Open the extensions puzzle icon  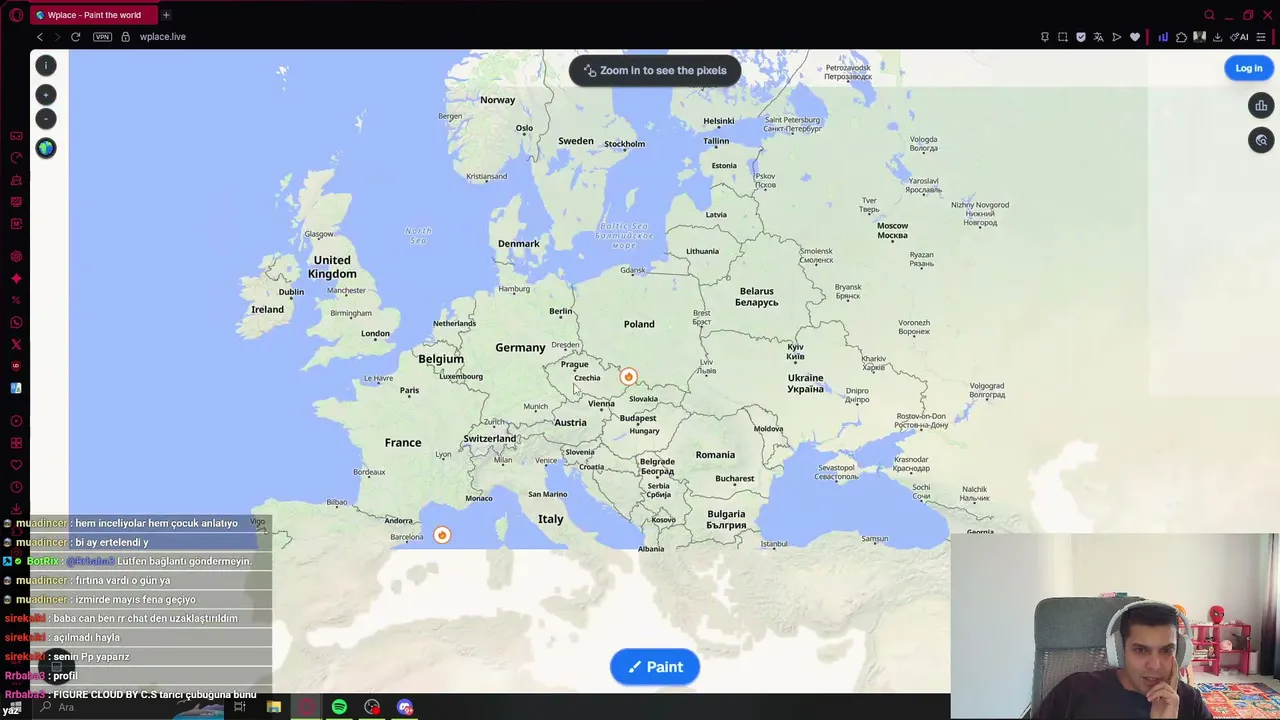point(1181,37)
